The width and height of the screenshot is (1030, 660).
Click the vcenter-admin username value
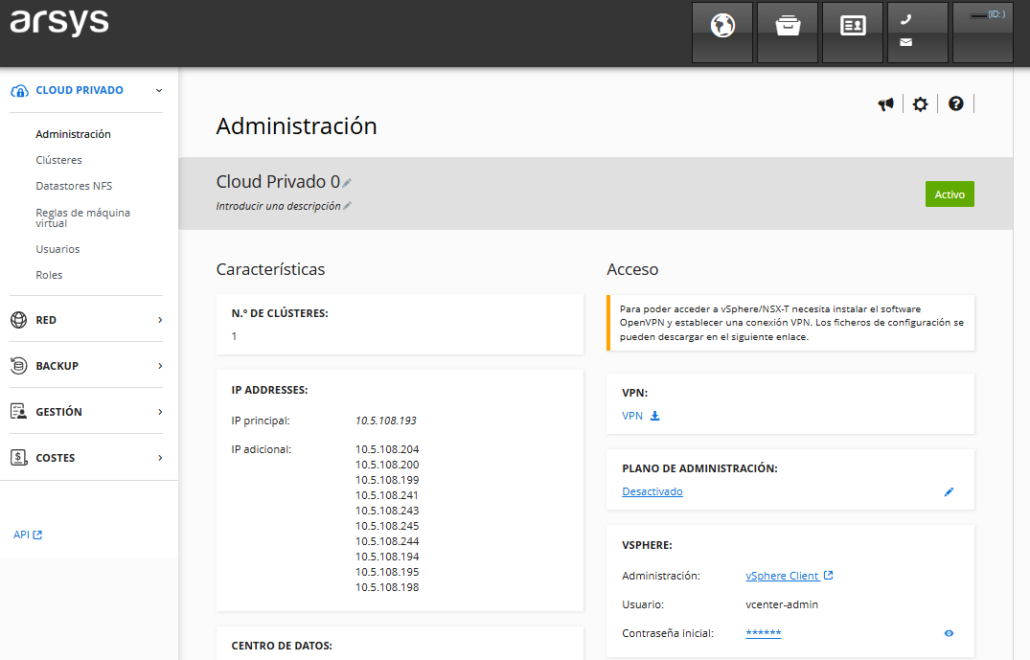pyautogui.click(x=782, y=605)
